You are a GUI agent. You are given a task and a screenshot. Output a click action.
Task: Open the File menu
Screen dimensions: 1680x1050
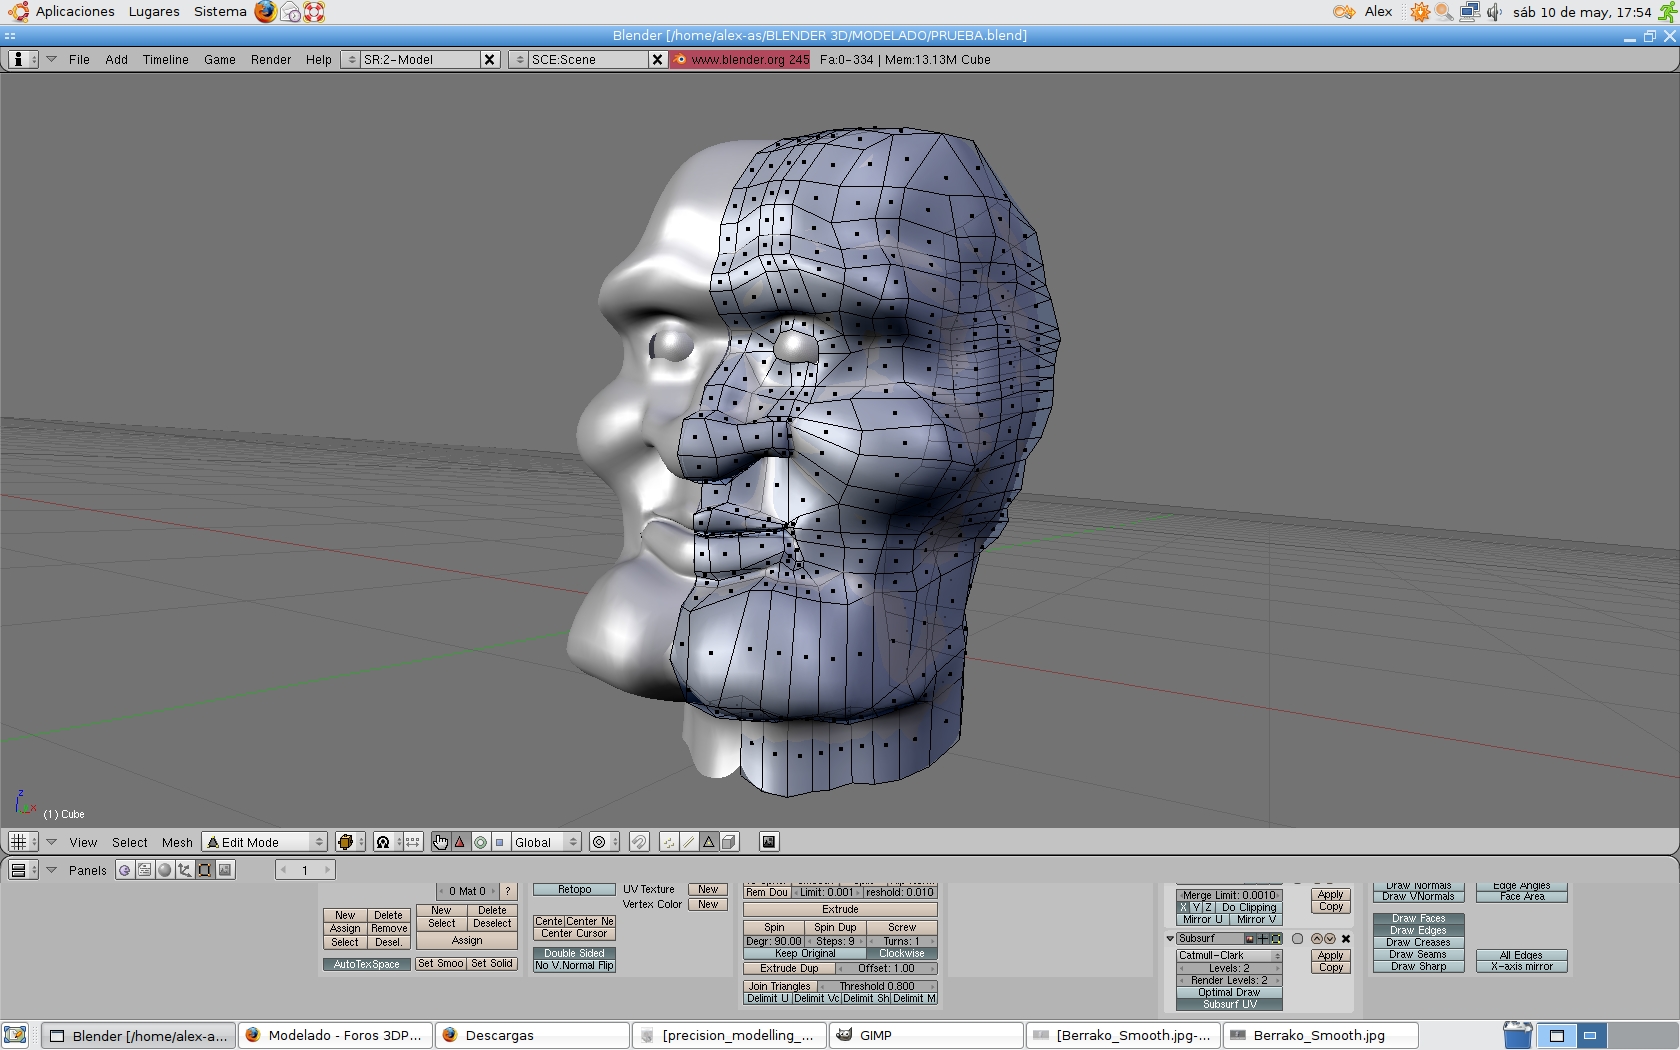[x=79, y=59]
